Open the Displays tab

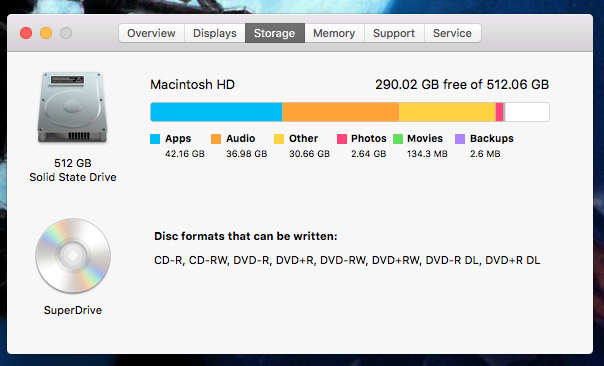click(215, 33)
